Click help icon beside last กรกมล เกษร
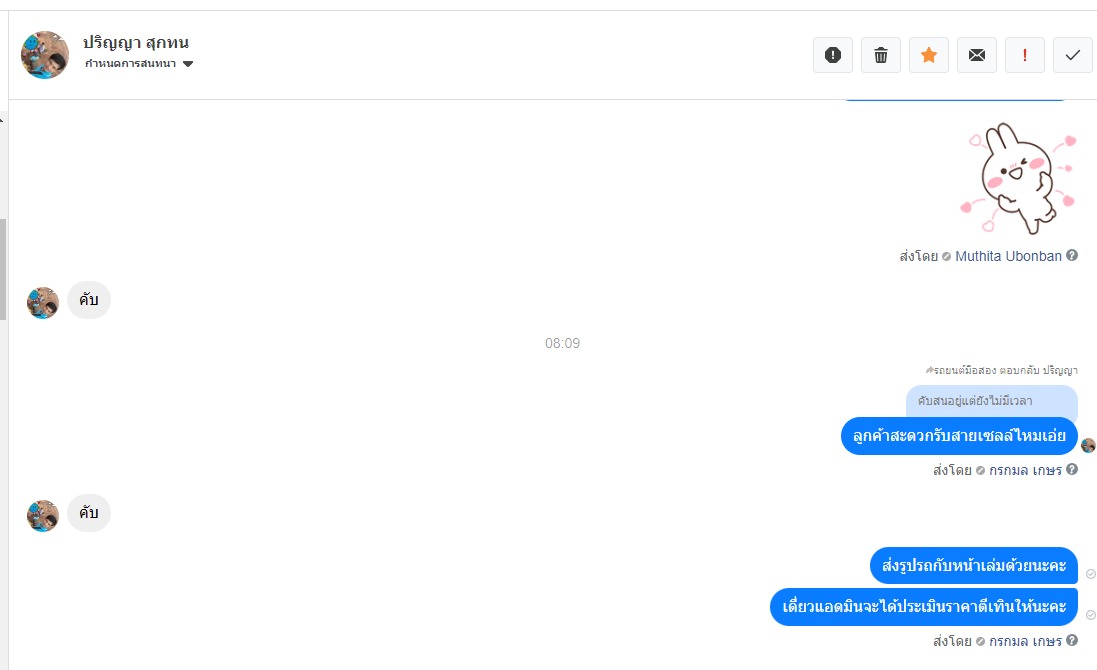The width and height of the screenshot is (1097, 670). pyautogui.click(x=1072, y=640)
